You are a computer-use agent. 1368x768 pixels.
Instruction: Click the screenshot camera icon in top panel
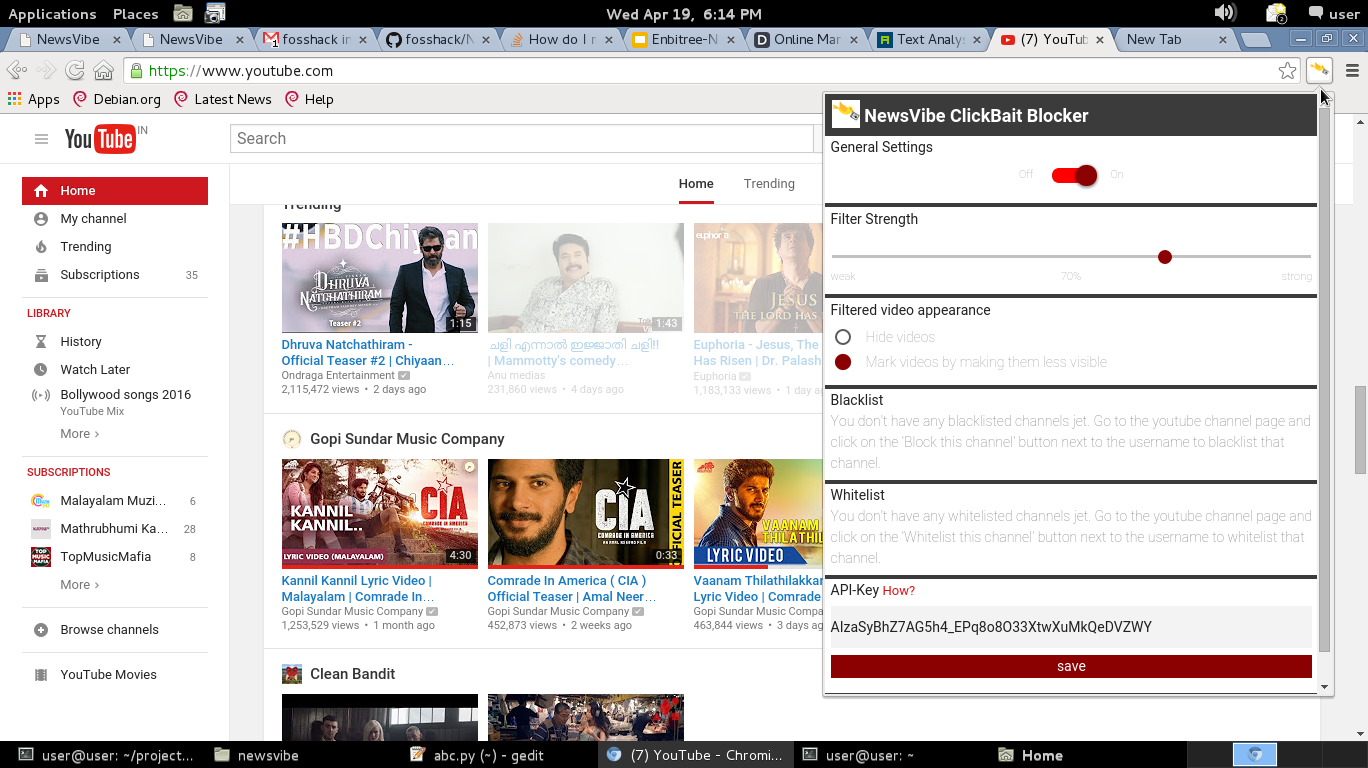point(215,13)
